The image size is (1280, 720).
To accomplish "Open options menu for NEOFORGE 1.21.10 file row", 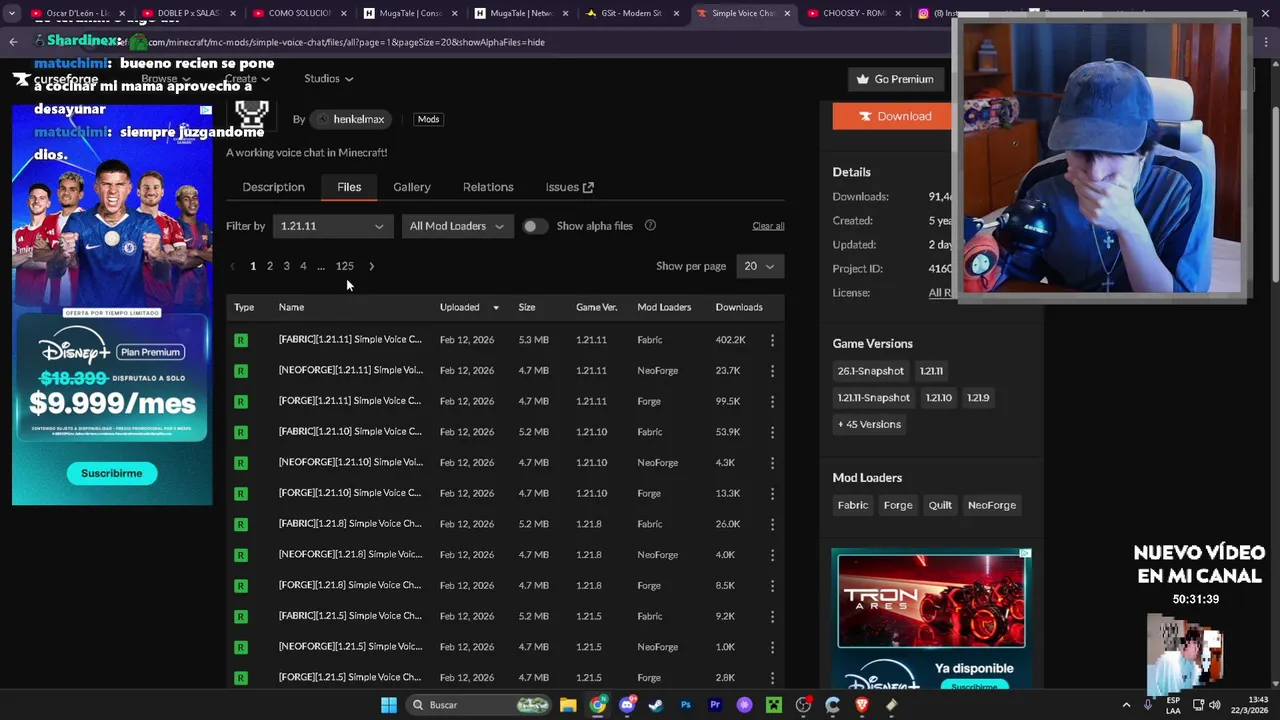I will (772, 463).
